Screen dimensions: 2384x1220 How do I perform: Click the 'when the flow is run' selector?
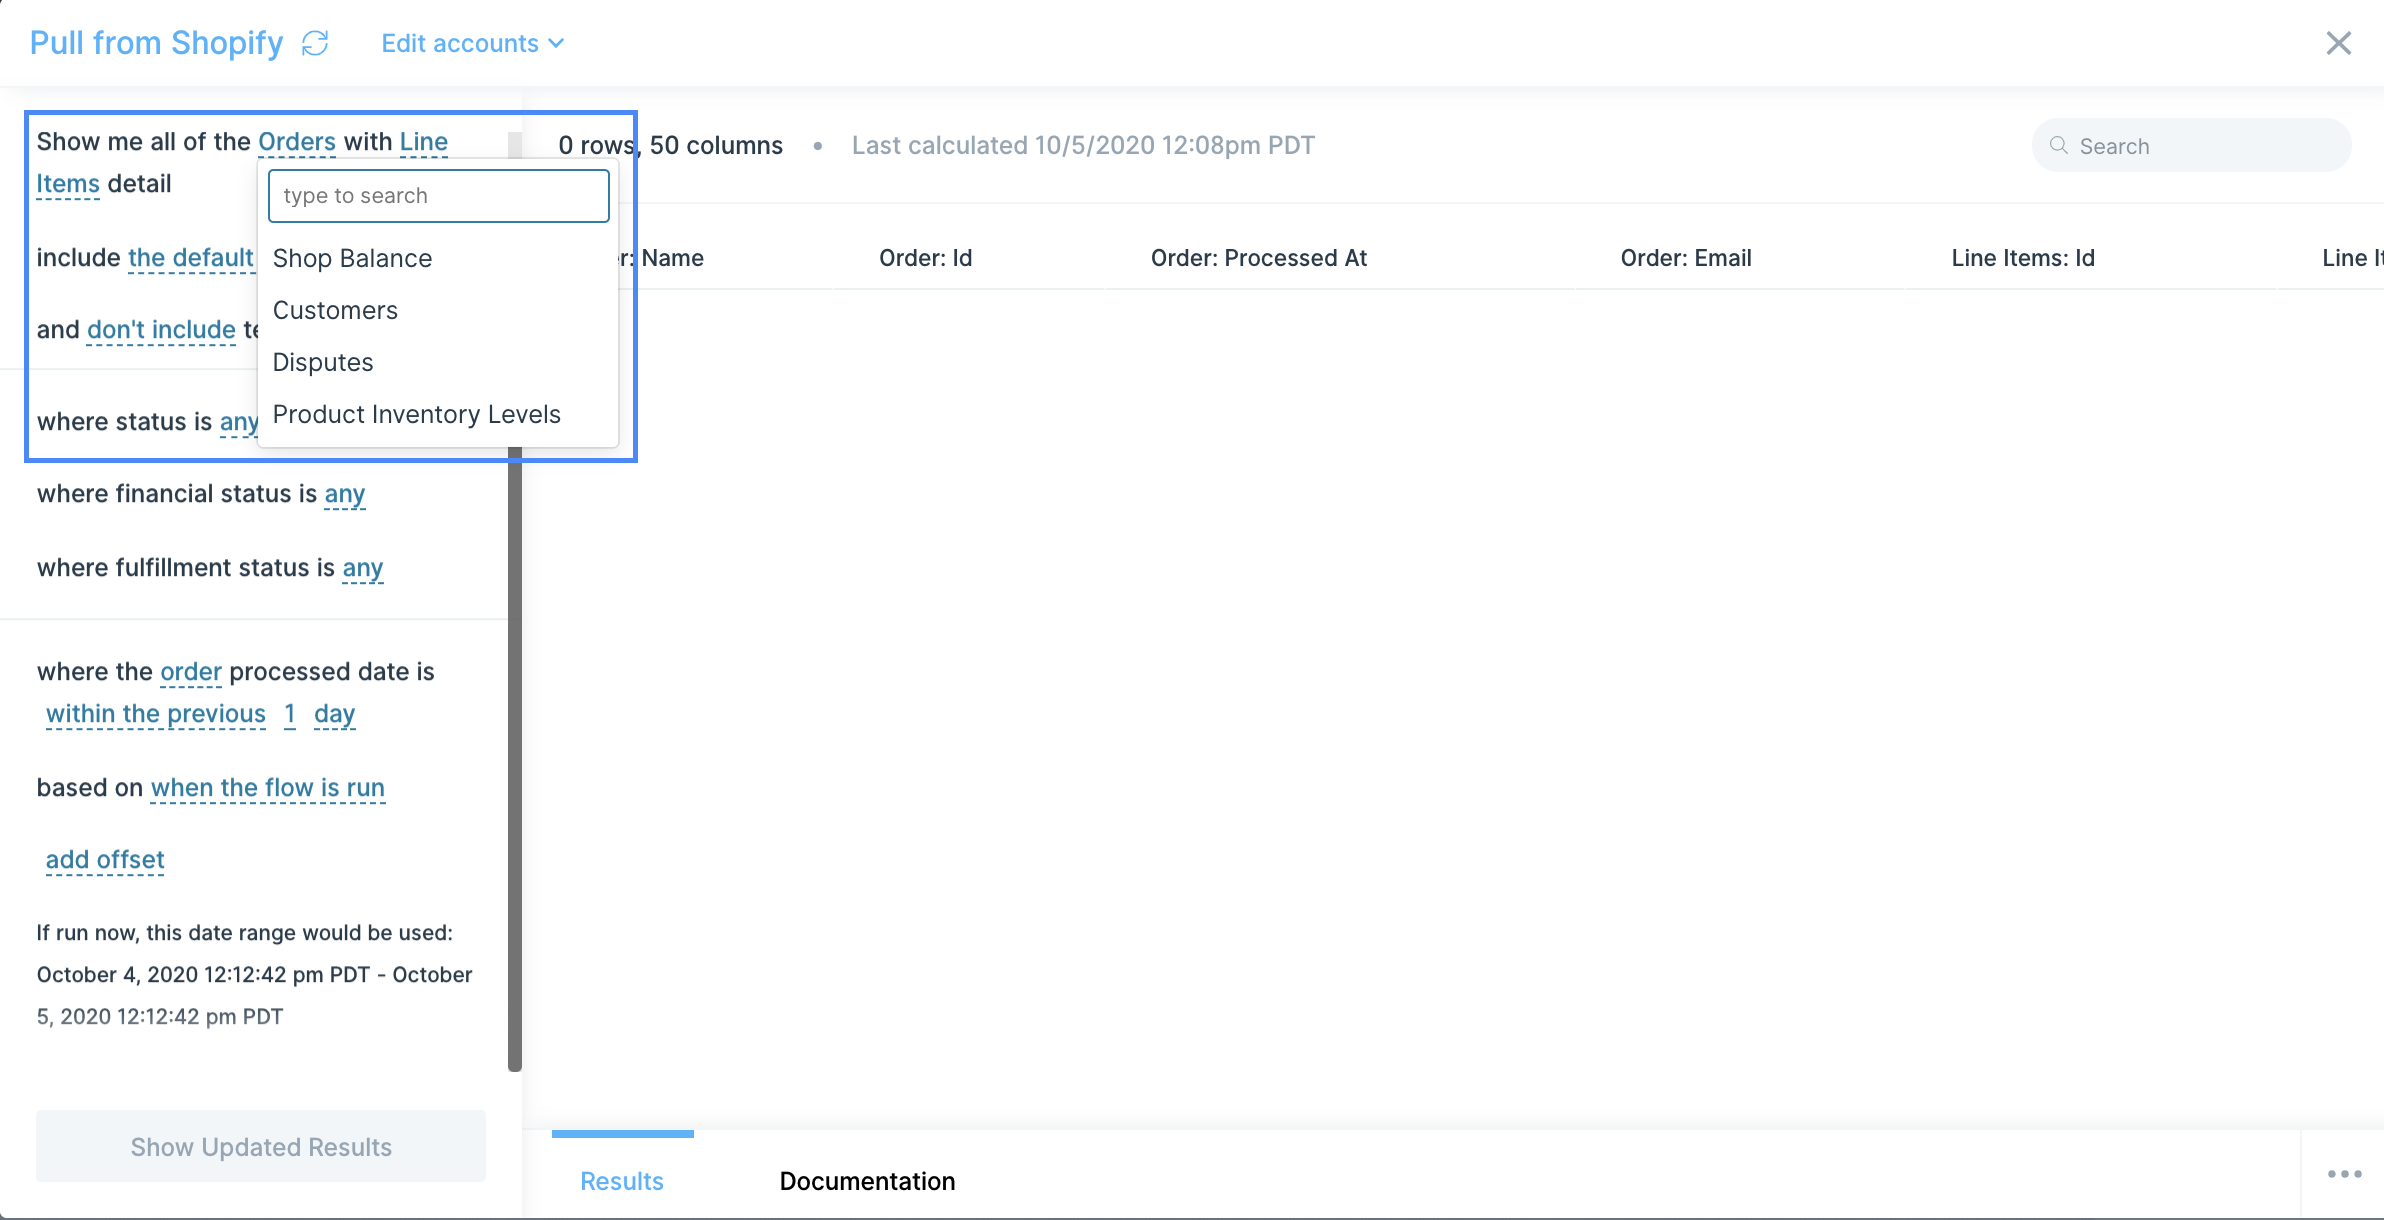point(268,787)
